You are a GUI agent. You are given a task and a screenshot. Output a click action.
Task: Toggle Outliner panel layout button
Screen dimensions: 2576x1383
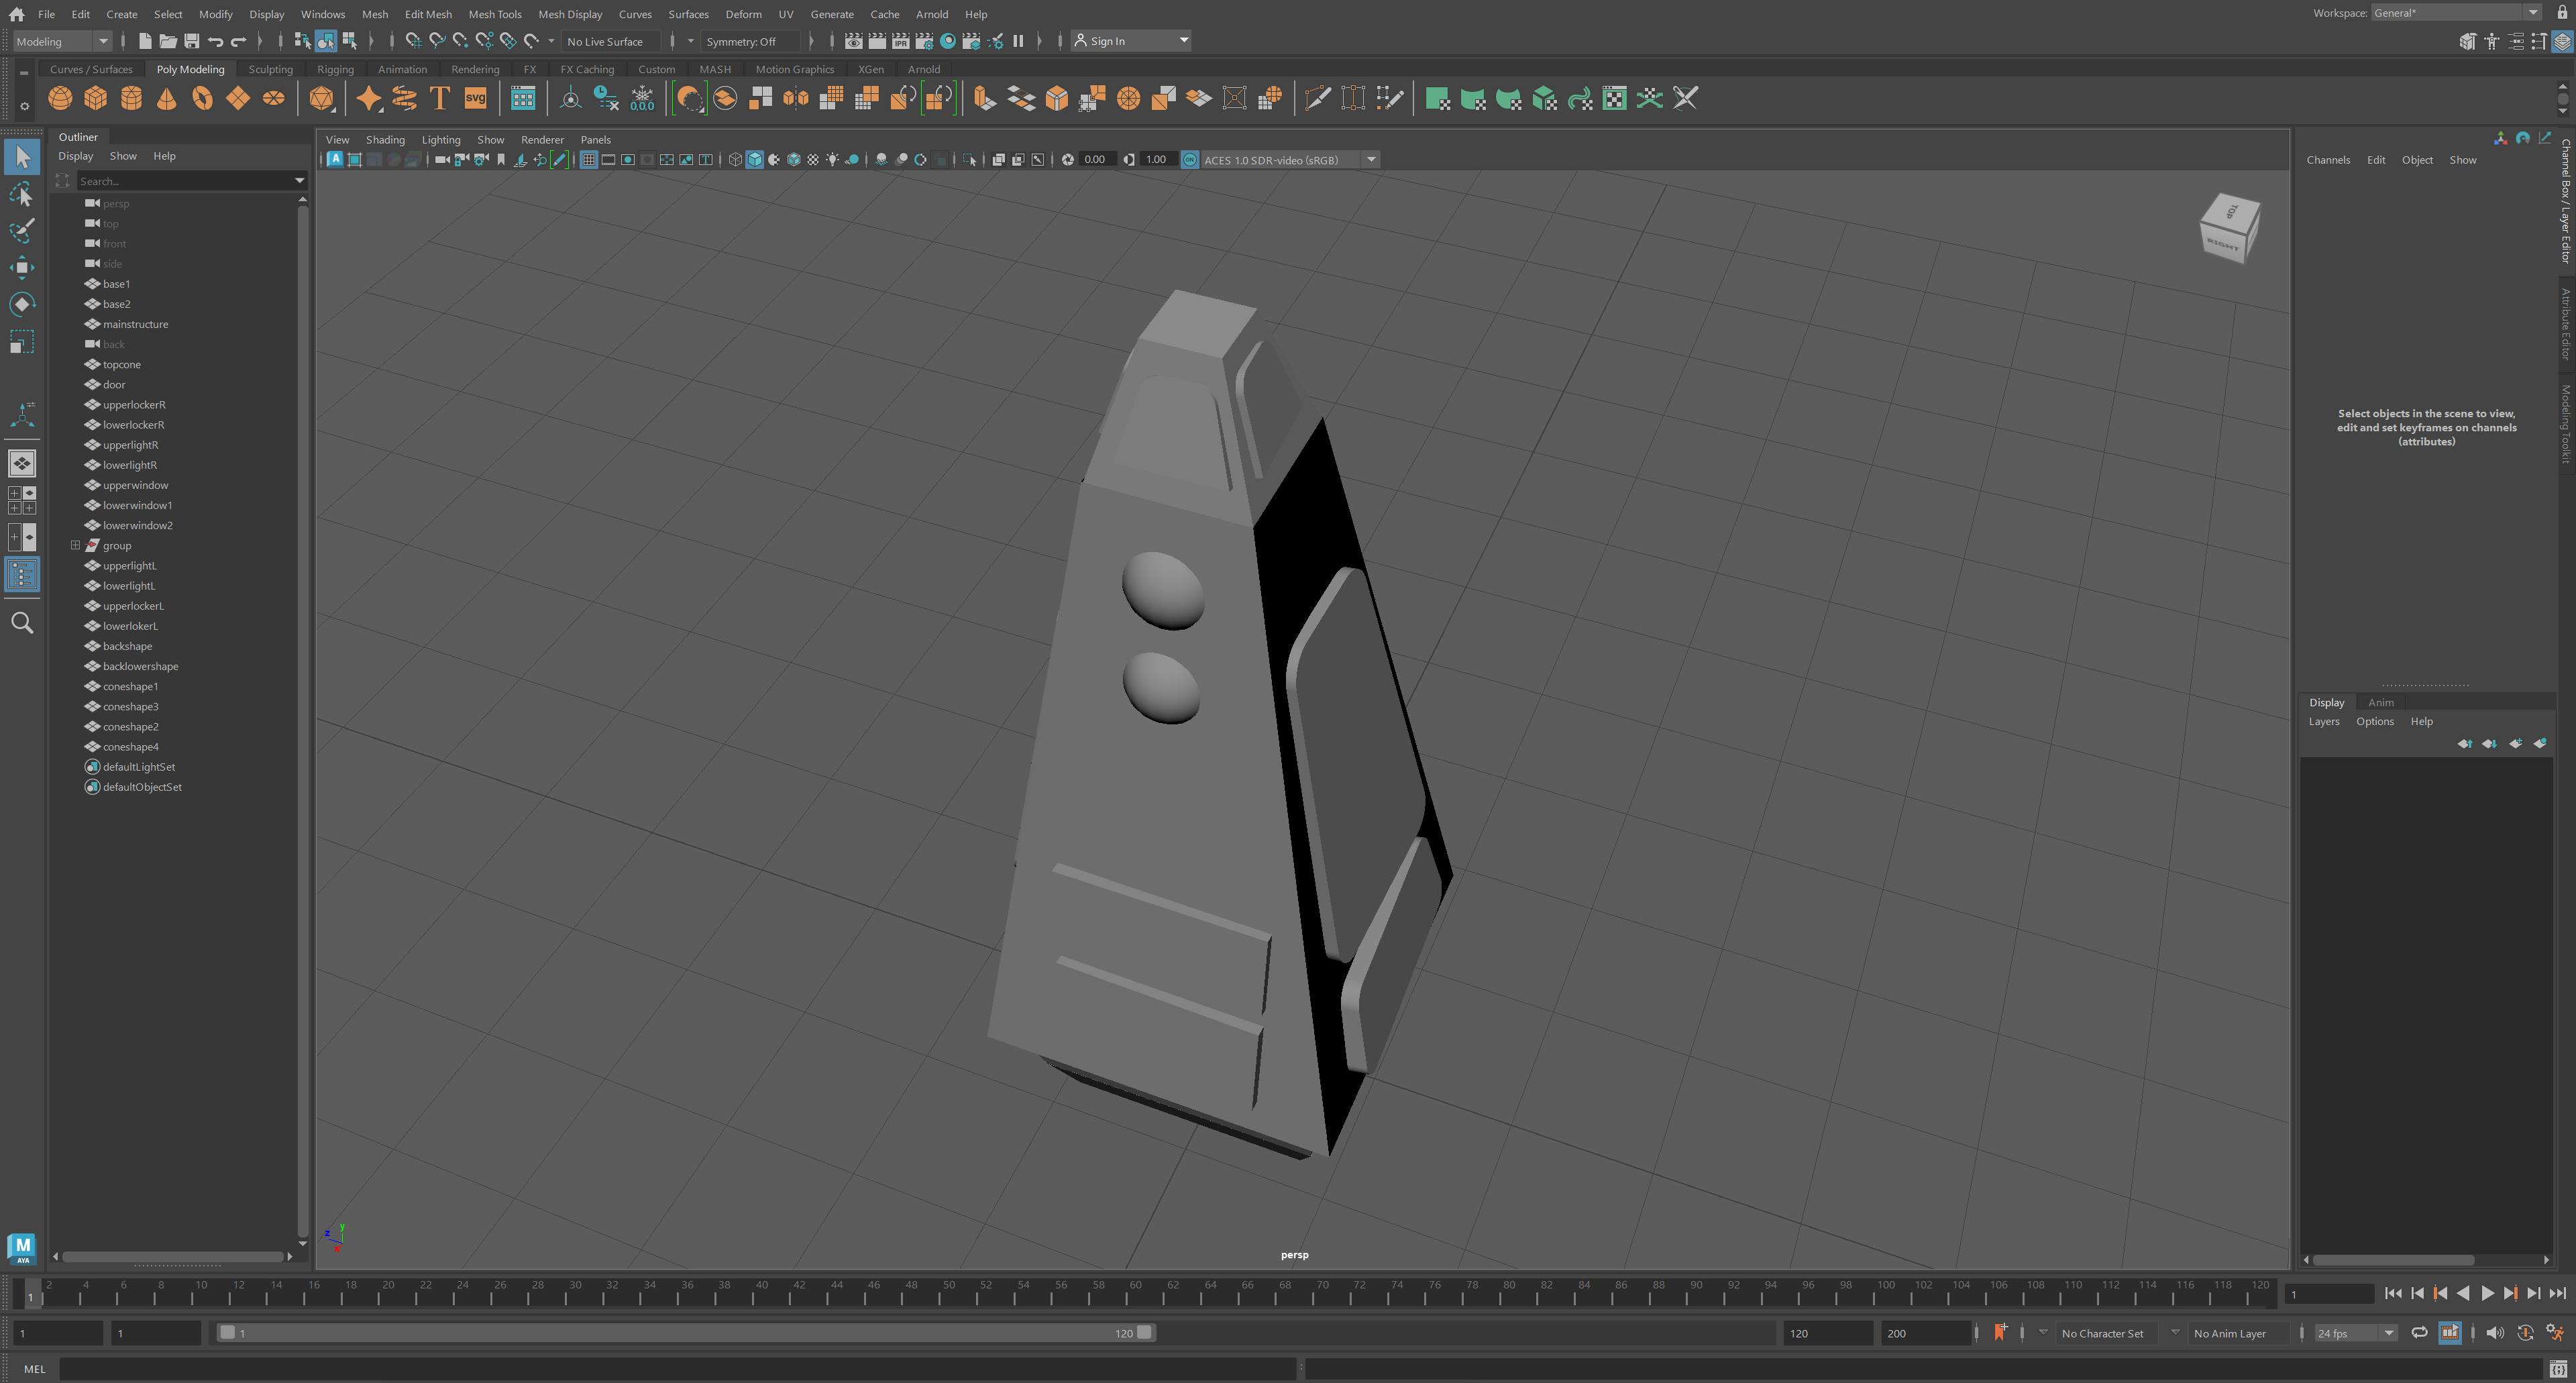click(x=22, y=575)
